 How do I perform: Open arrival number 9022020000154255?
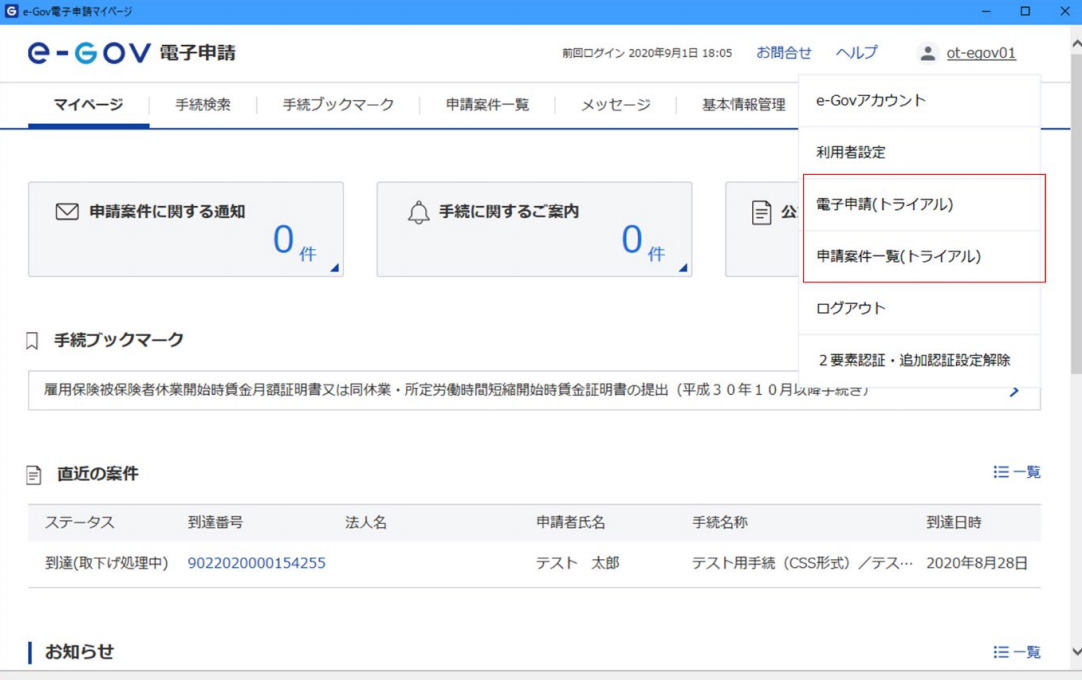(257, 563)
